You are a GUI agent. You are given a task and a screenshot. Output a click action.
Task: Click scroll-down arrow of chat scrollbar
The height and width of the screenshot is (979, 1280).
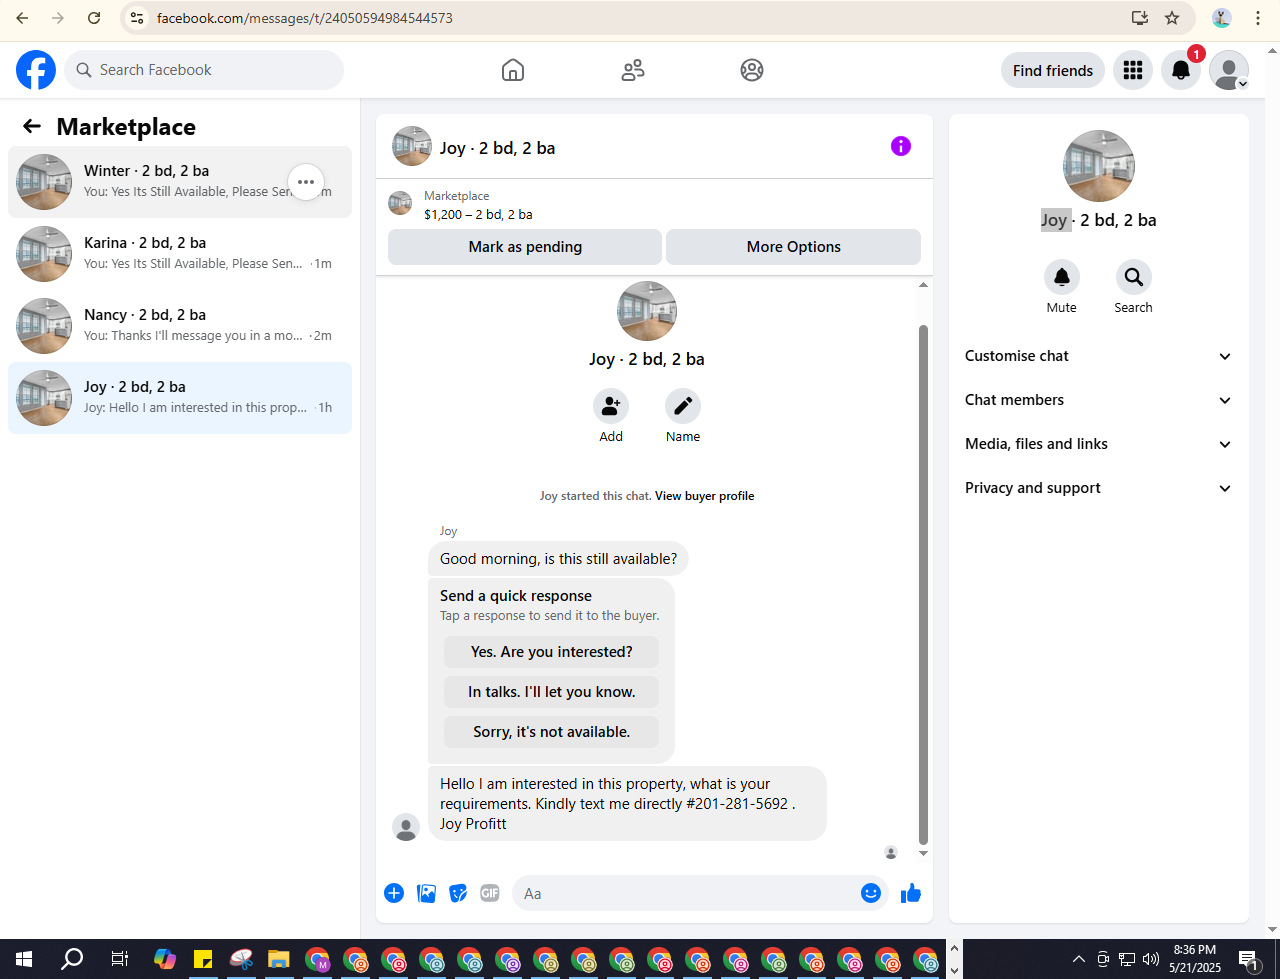(x=924, y=853)
